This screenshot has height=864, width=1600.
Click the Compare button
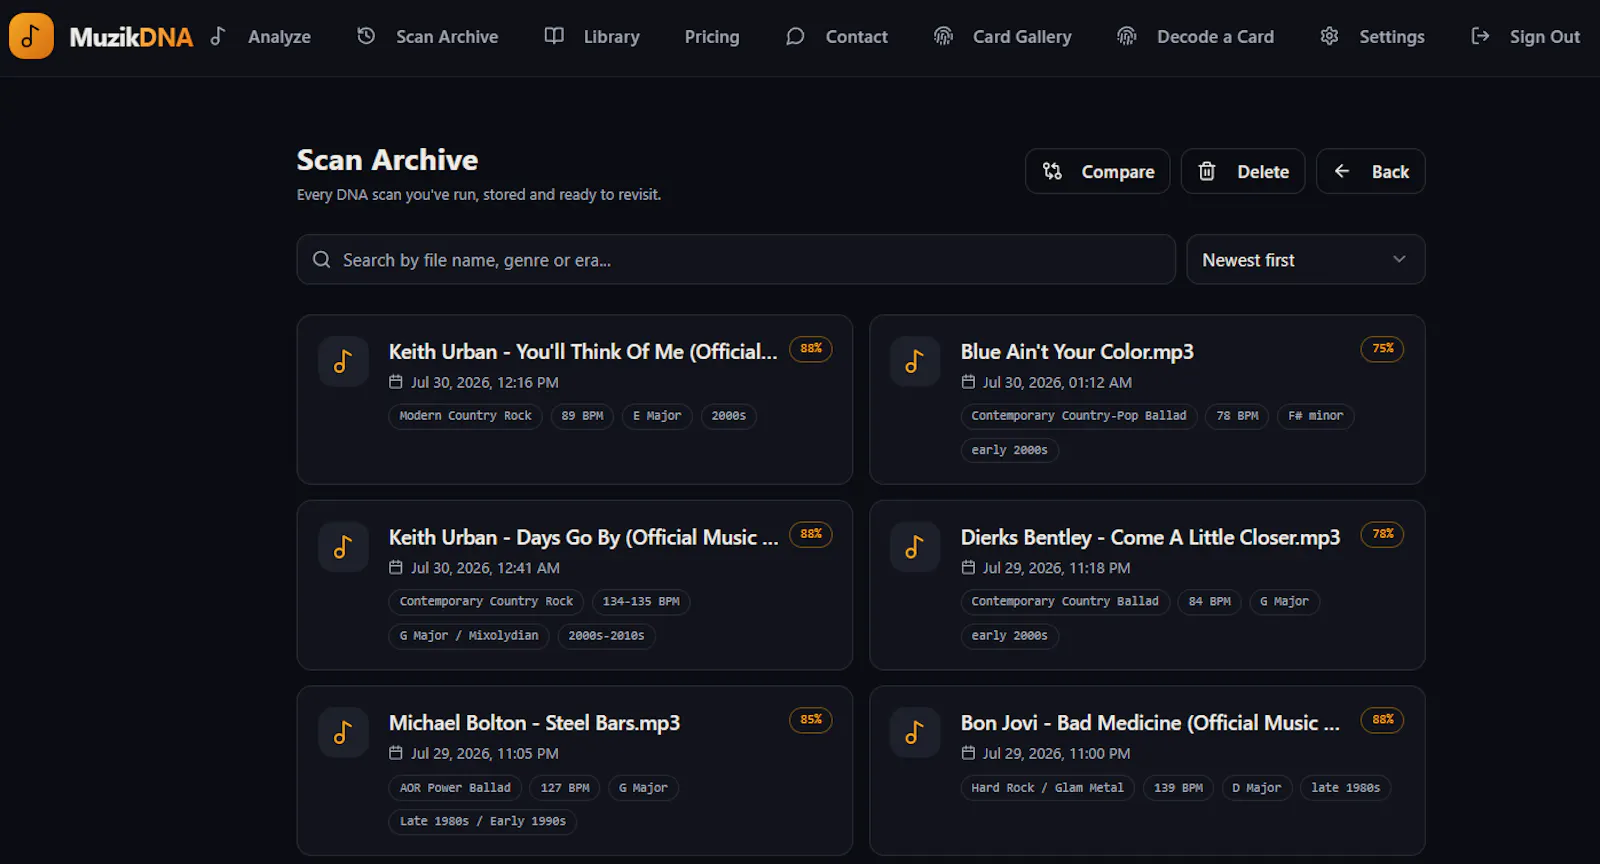pos(1097,171)
